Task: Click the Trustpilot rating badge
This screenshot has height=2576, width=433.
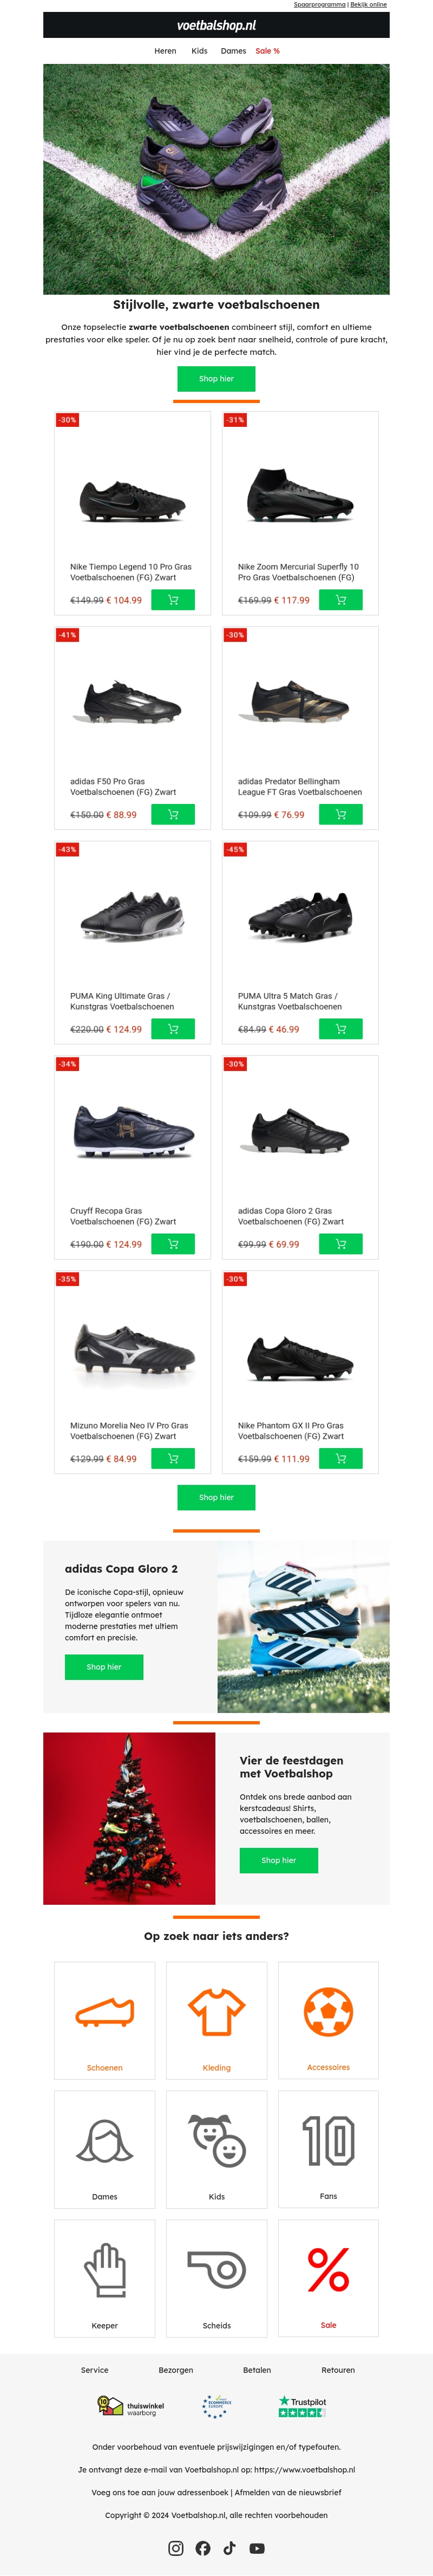Action: (x=302, y=2406)
